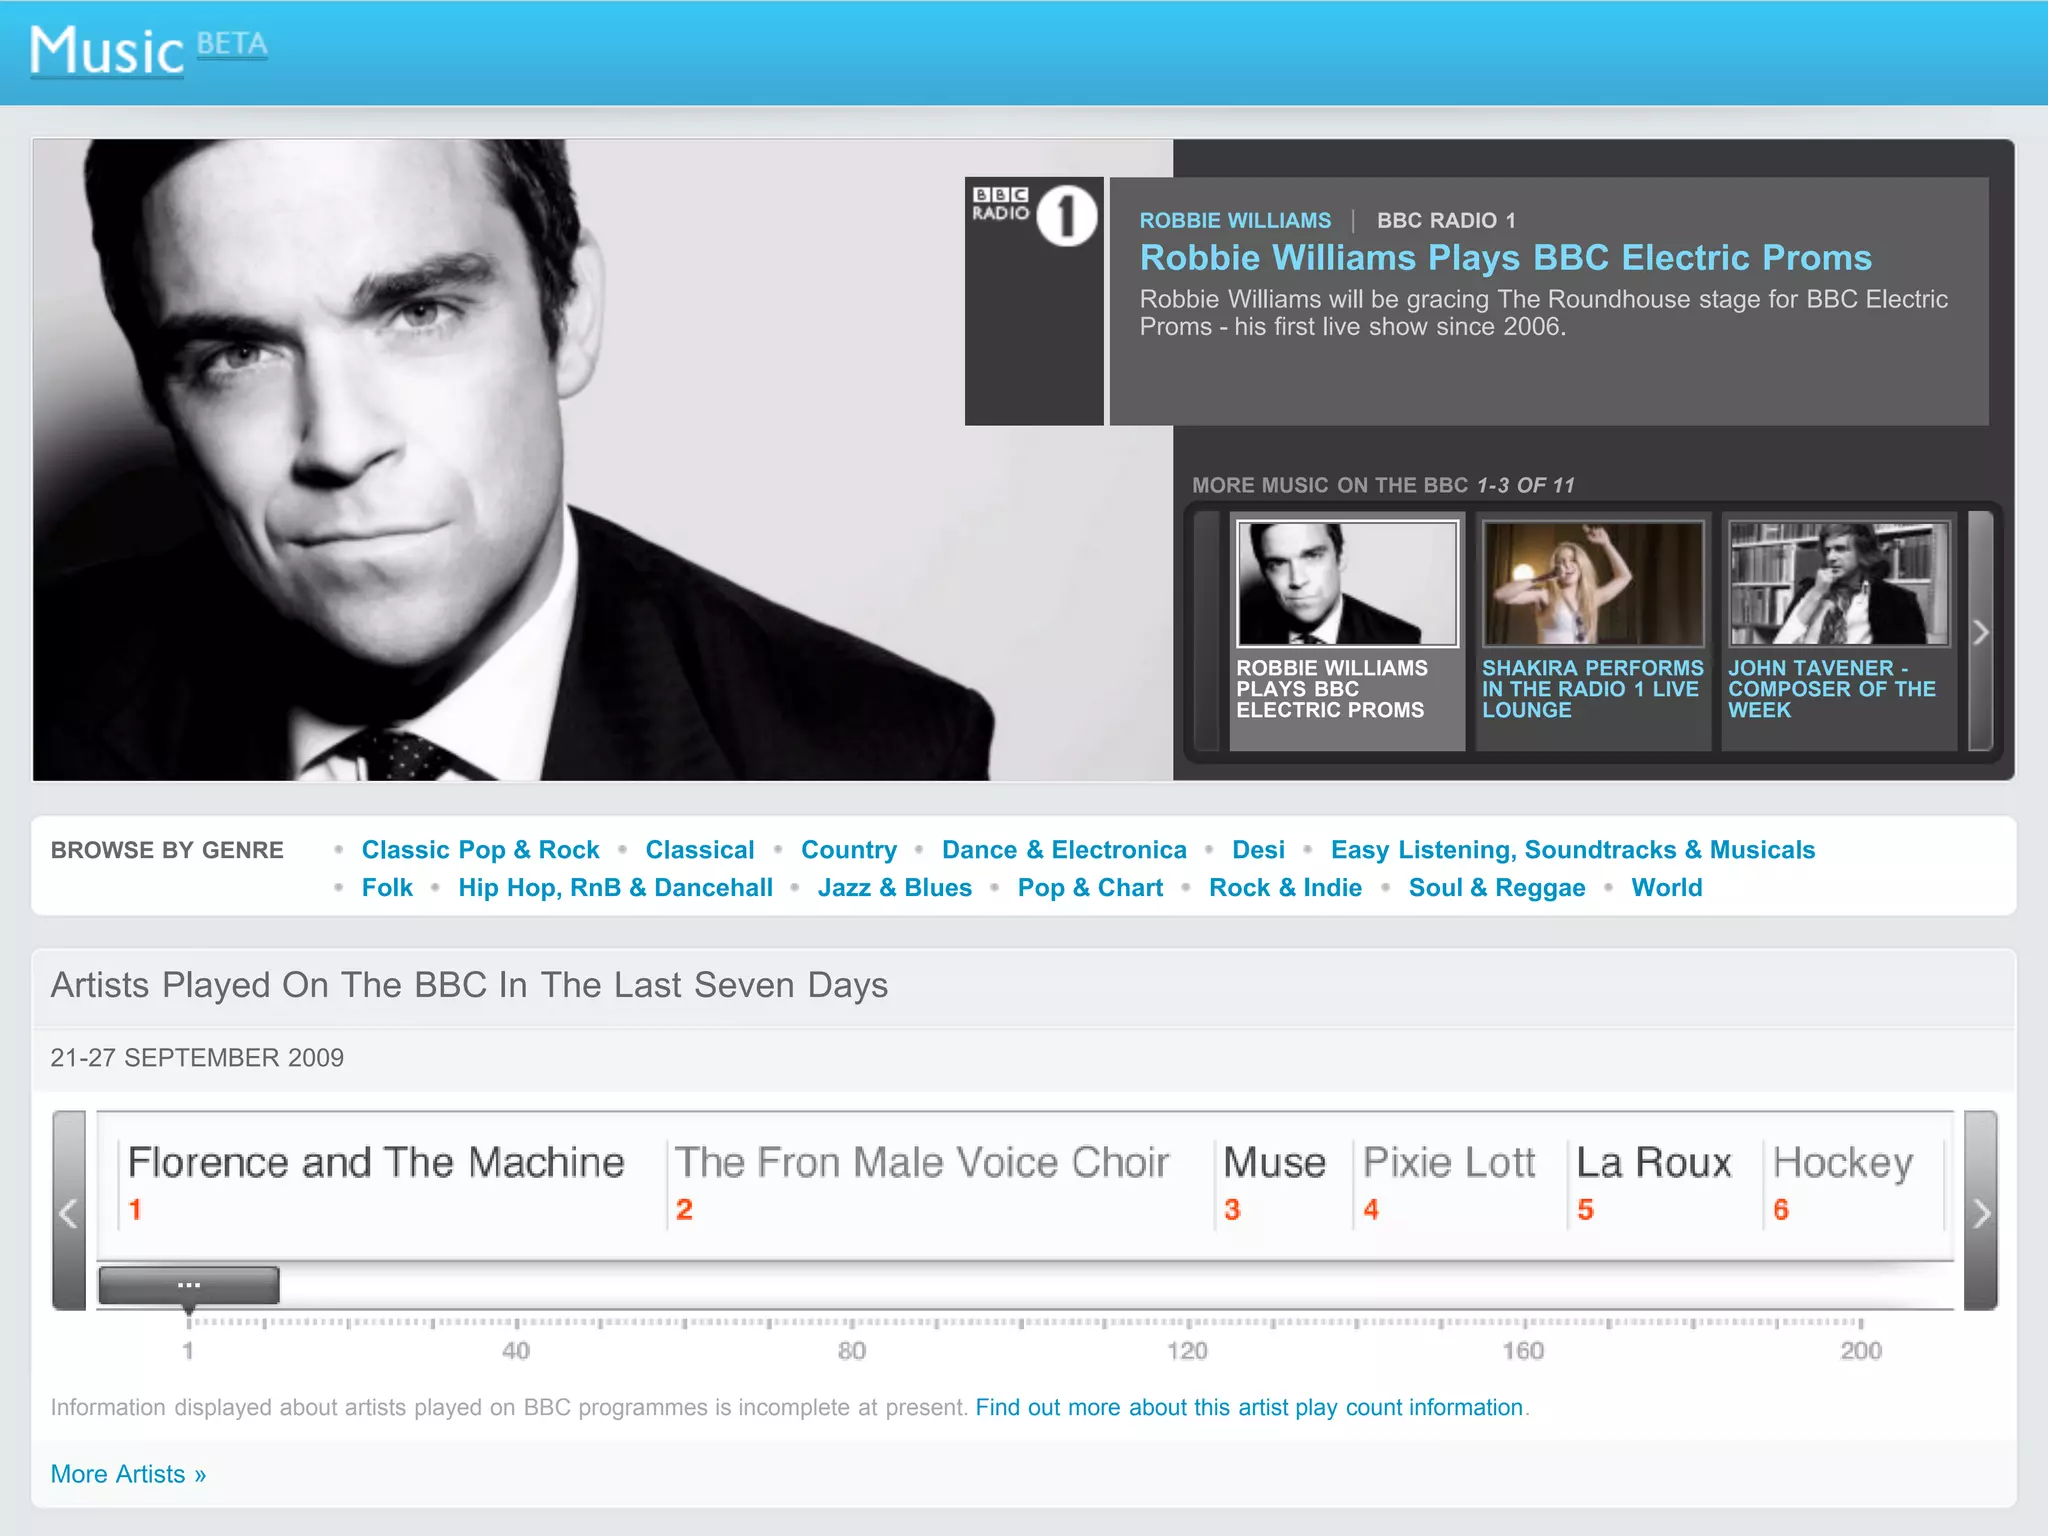Click the Music logo in header
Screen dimensions: 2048x1536
point(107,51)
